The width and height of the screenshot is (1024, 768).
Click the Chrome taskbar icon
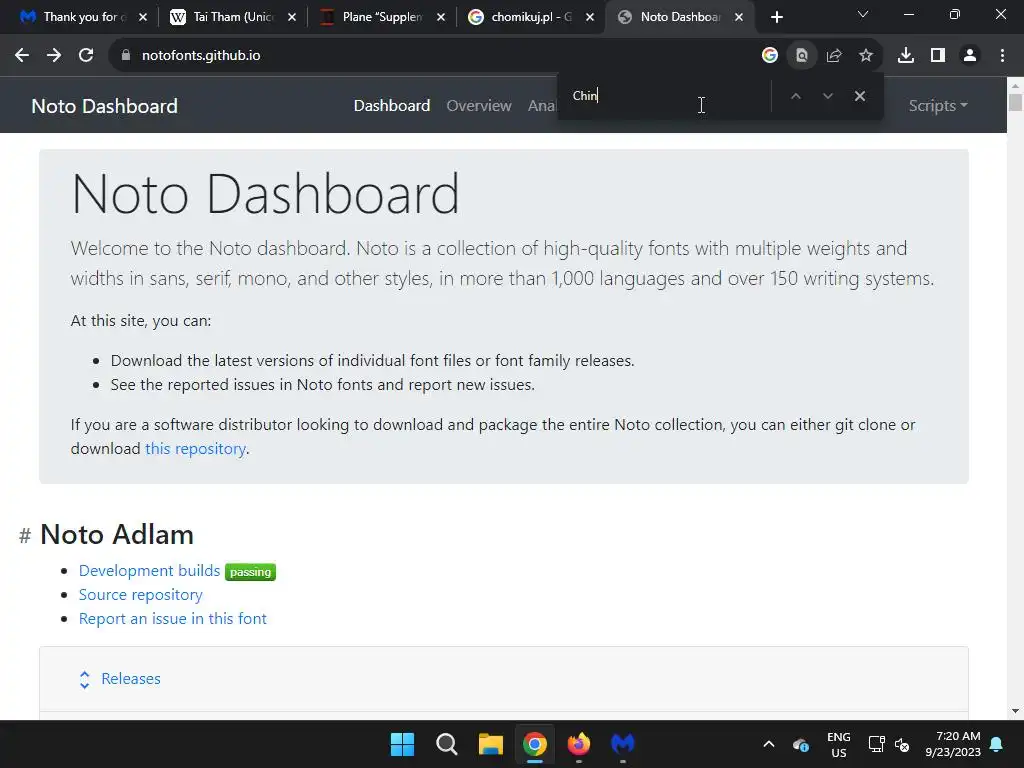click(535, 744)
